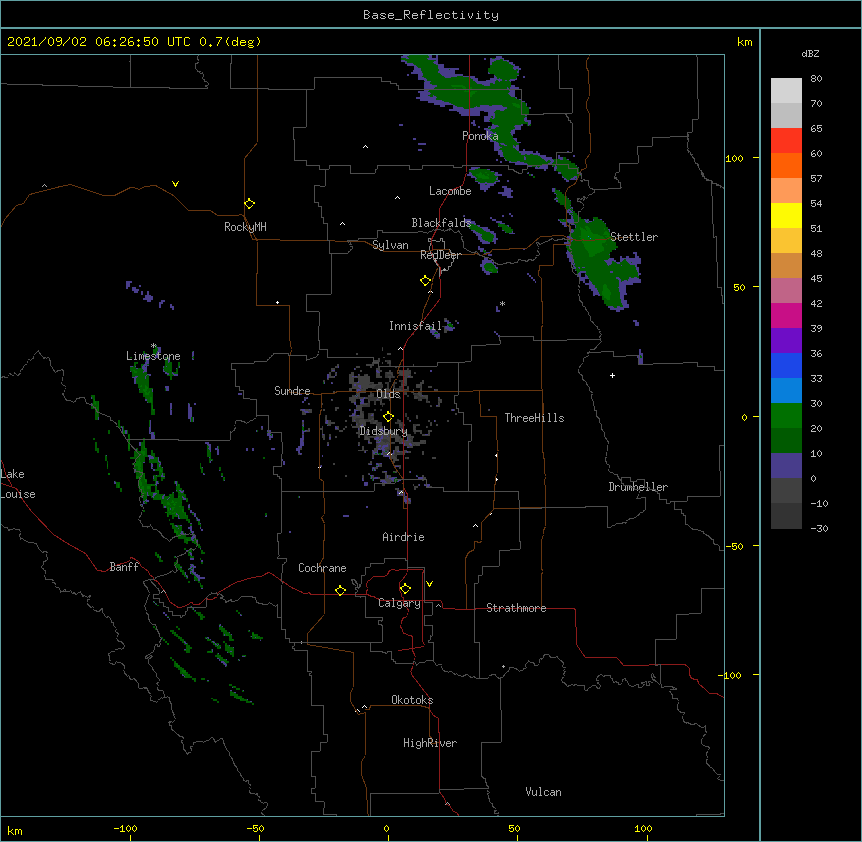Click the yellow marker near RockyMH
Viewport: 862px width, 842px height.
[x=250, y=203]
